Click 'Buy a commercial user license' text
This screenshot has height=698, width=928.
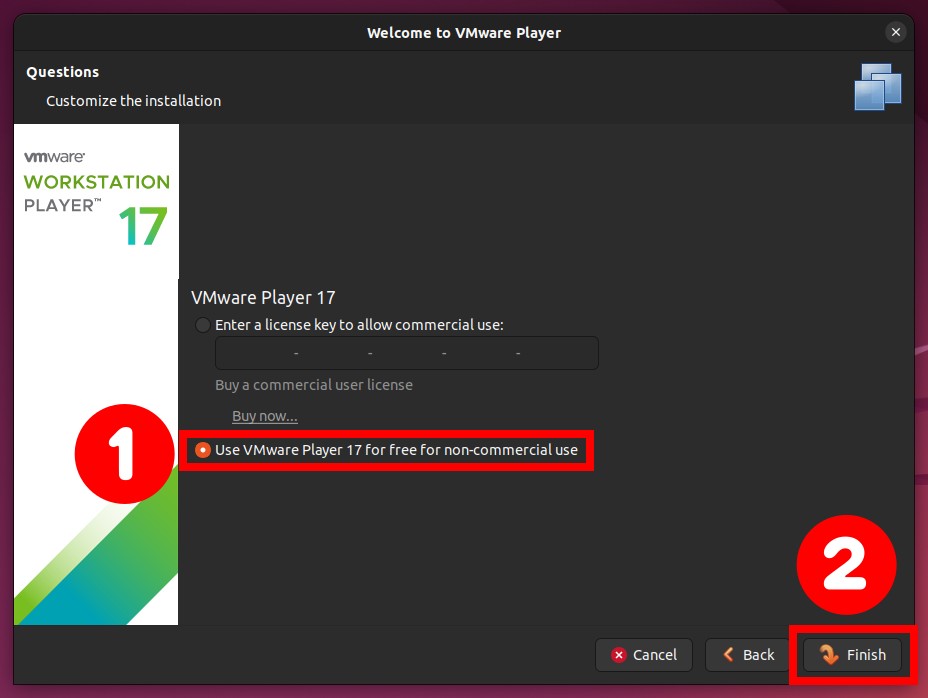[x=314, y=385]
